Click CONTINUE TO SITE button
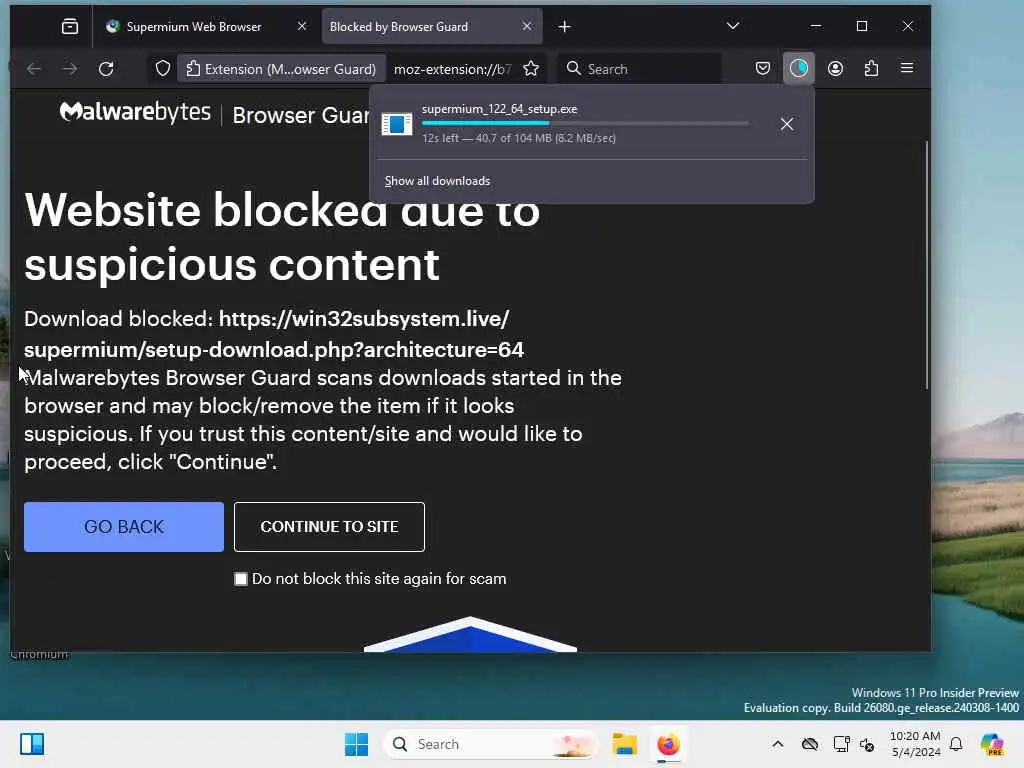The image size is (1024, 768). pyautogui.click(x=329, y=527)
